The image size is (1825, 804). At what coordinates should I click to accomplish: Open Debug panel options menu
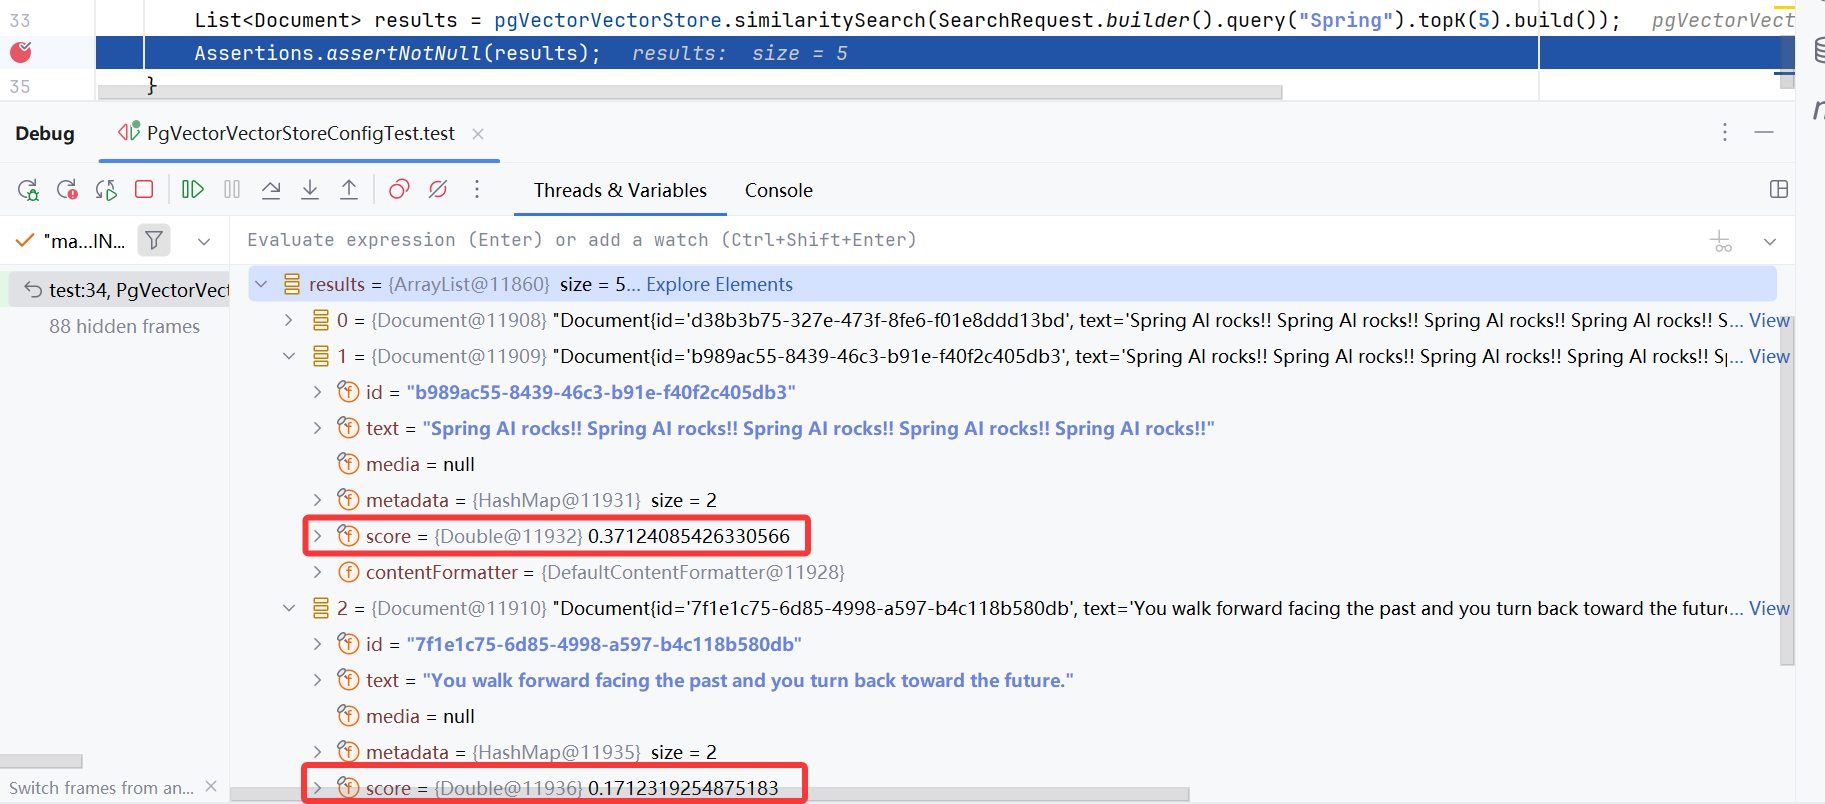click(x=1725, y=132)
